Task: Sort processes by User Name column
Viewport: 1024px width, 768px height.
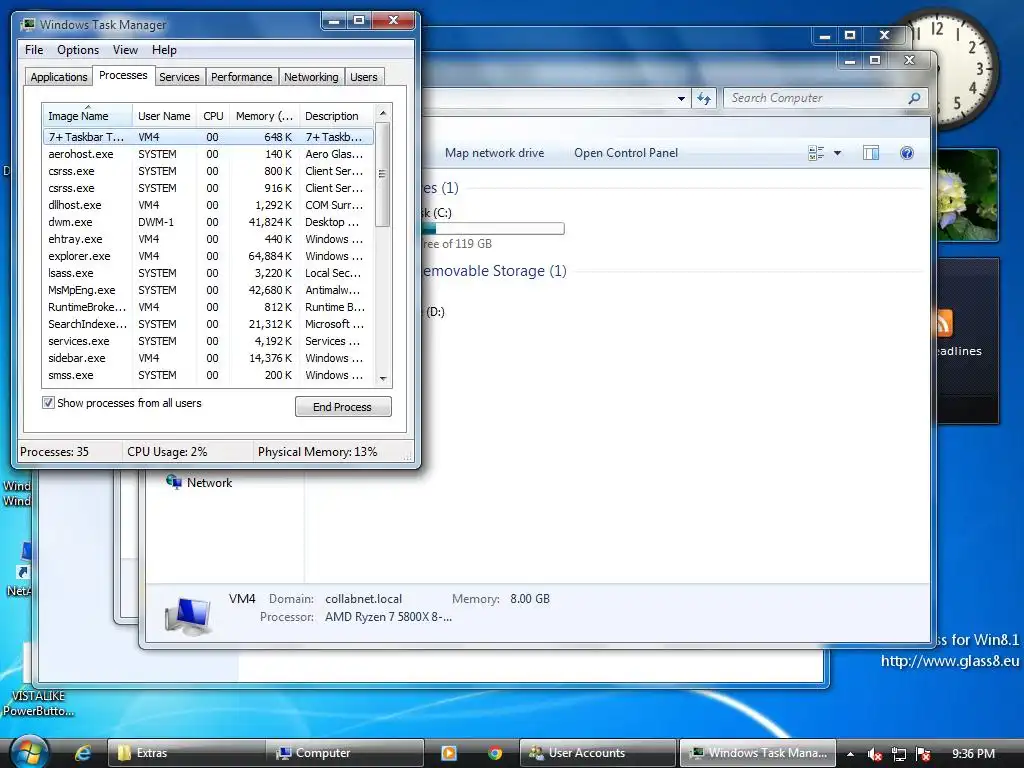Action: tap(164, 116)
